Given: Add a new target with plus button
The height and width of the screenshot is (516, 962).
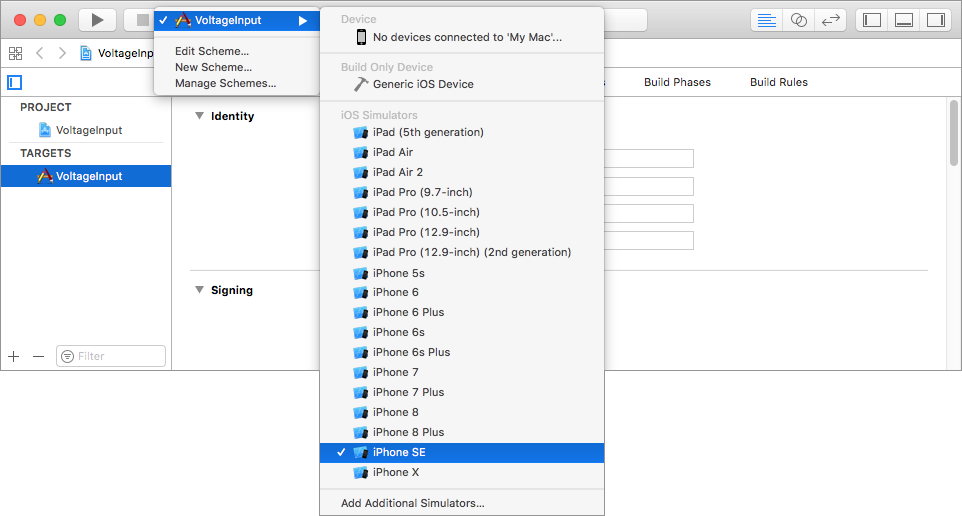Looking at the screenshot, I should (x=14, y=356).
